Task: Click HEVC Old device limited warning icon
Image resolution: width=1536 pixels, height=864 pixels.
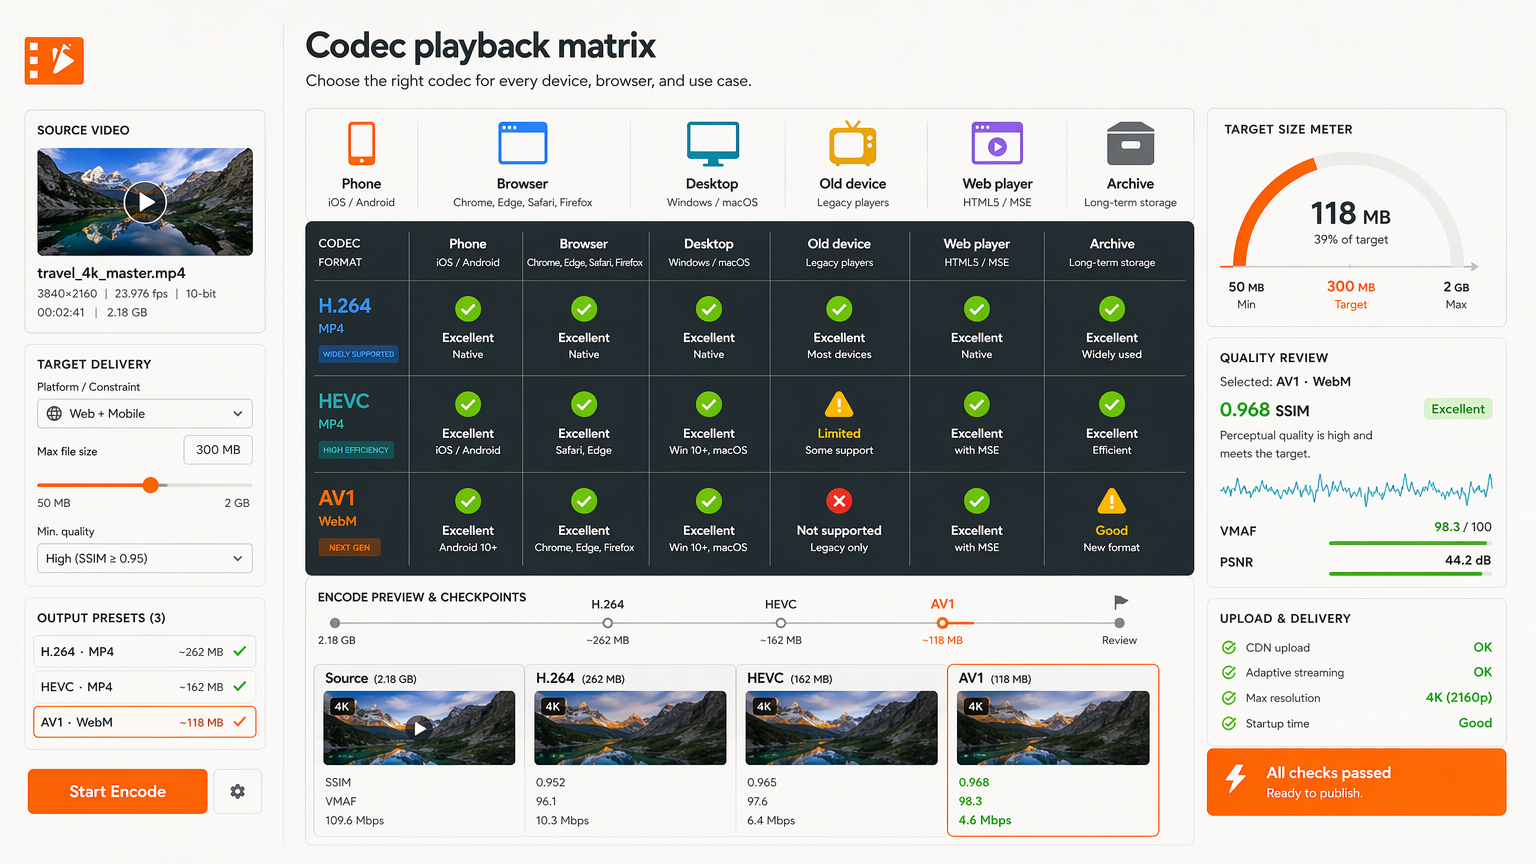Action: tap(838, 404)
